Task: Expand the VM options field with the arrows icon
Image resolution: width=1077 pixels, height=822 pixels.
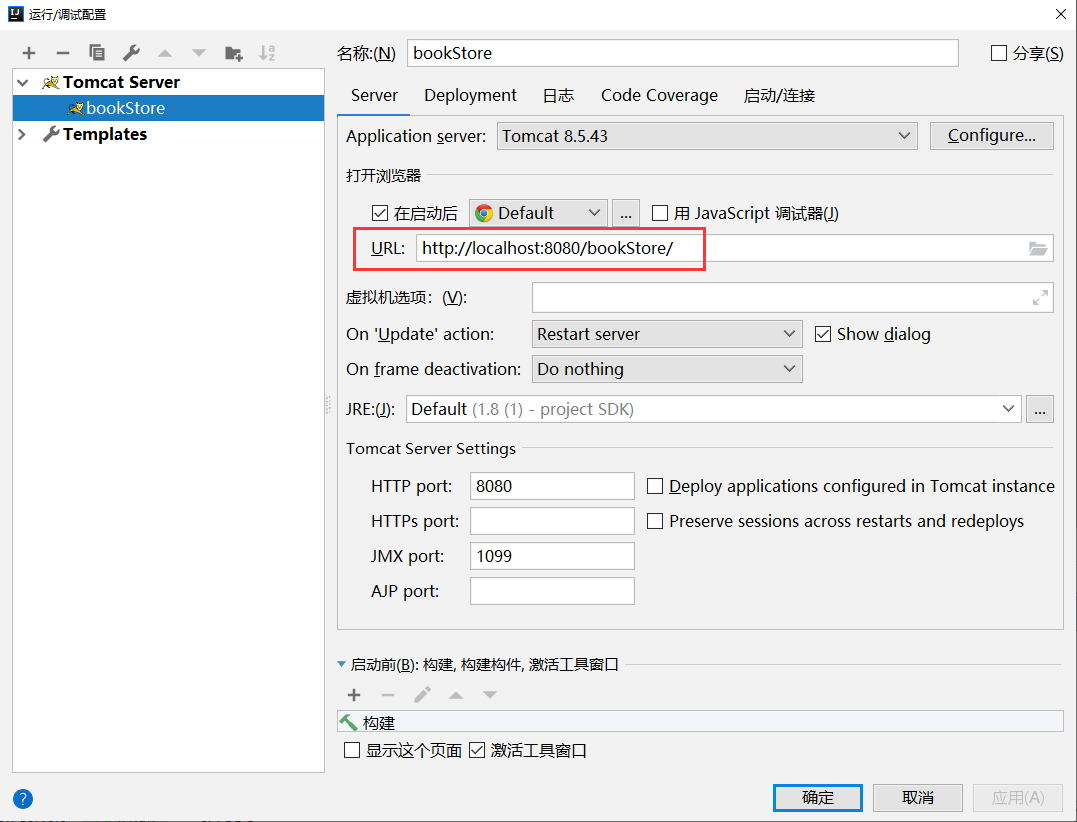Action: tap(1041, 297)
